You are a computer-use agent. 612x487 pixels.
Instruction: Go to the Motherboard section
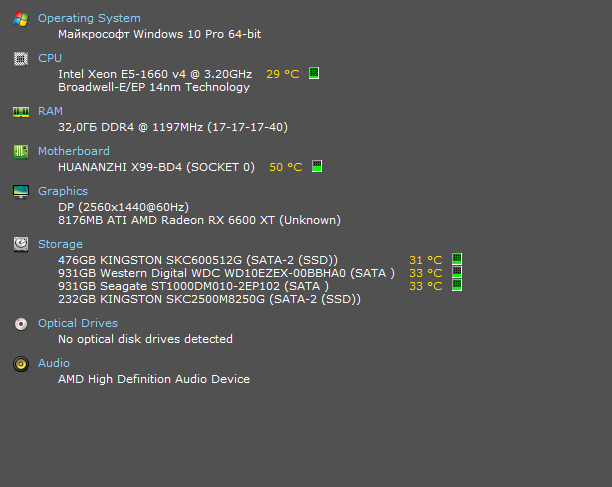(x=74, y=151)
